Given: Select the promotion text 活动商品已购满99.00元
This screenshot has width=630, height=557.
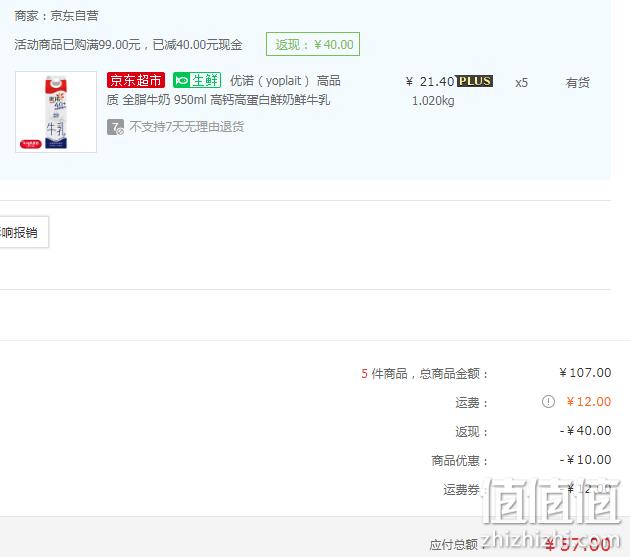Looking at the screenshot, I should click(78, 44).
